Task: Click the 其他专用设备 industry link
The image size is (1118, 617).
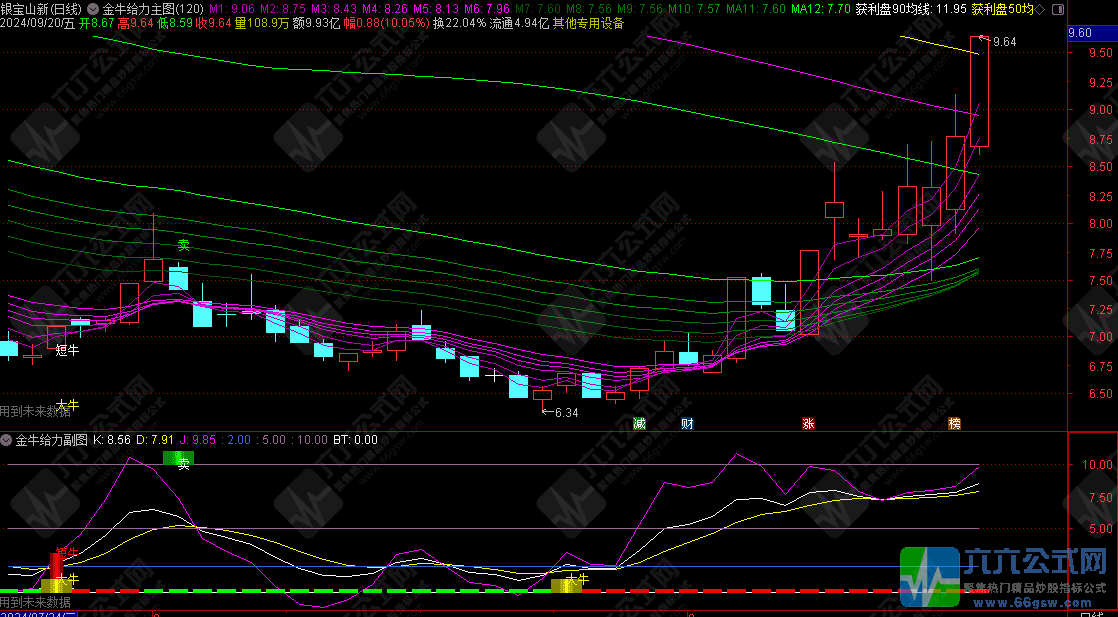Action: pyautogui.click(x=587, y=23)
